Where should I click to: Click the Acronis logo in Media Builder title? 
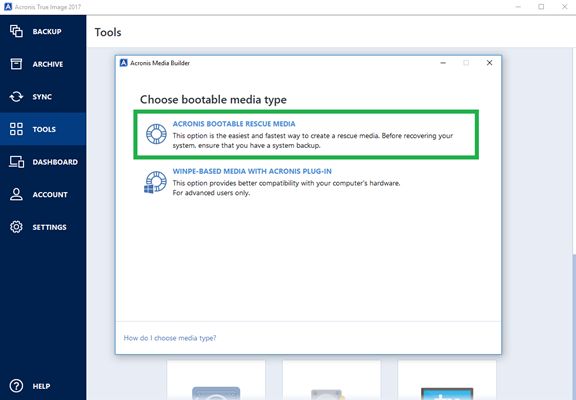[x=124, y=63]
